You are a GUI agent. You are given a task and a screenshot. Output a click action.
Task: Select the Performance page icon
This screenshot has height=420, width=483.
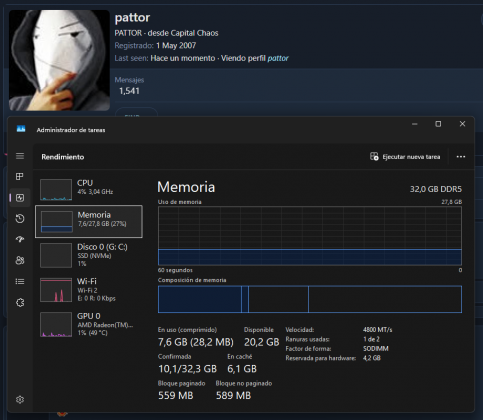(20, 198)
